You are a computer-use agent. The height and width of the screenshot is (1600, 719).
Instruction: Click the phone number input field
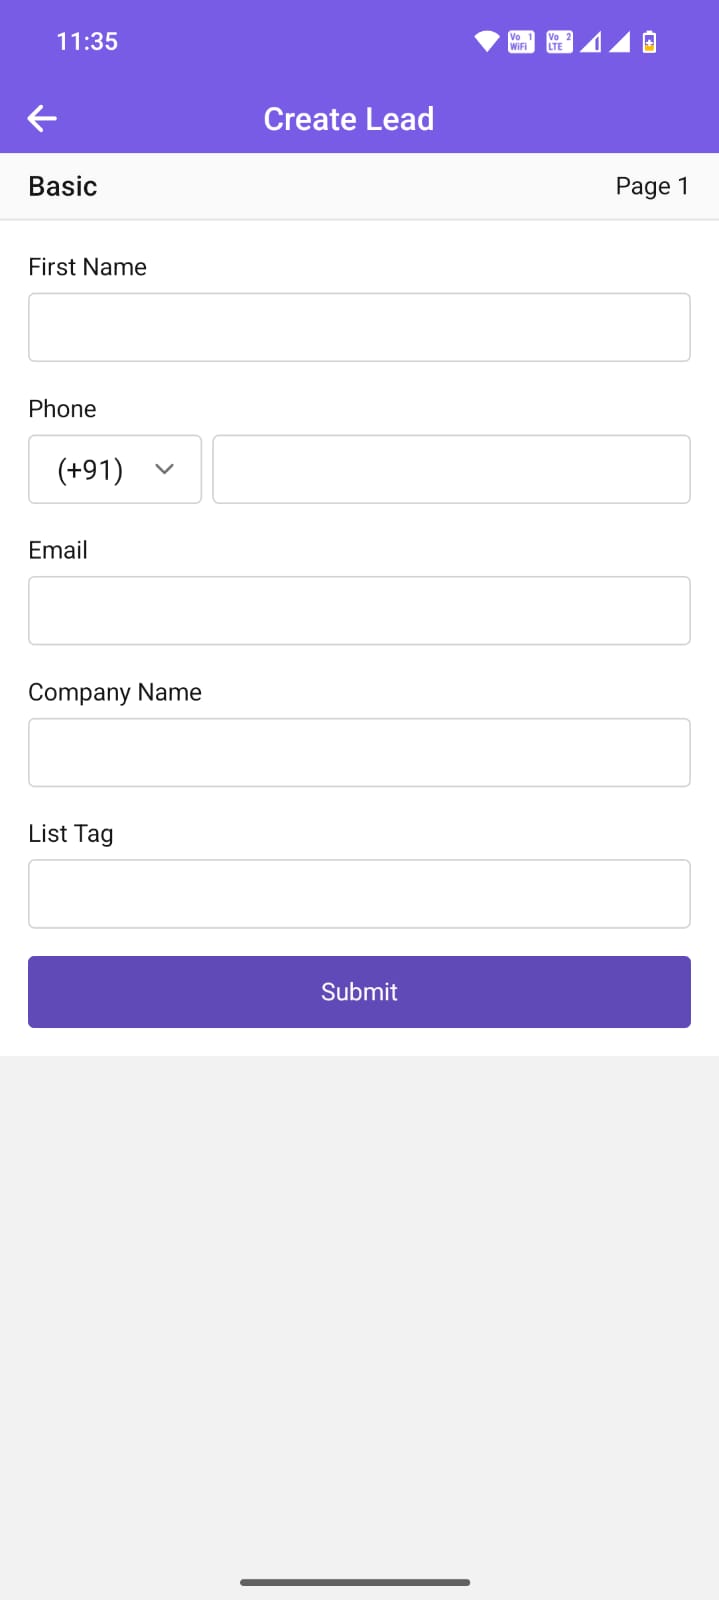click(x=451, y=469)
